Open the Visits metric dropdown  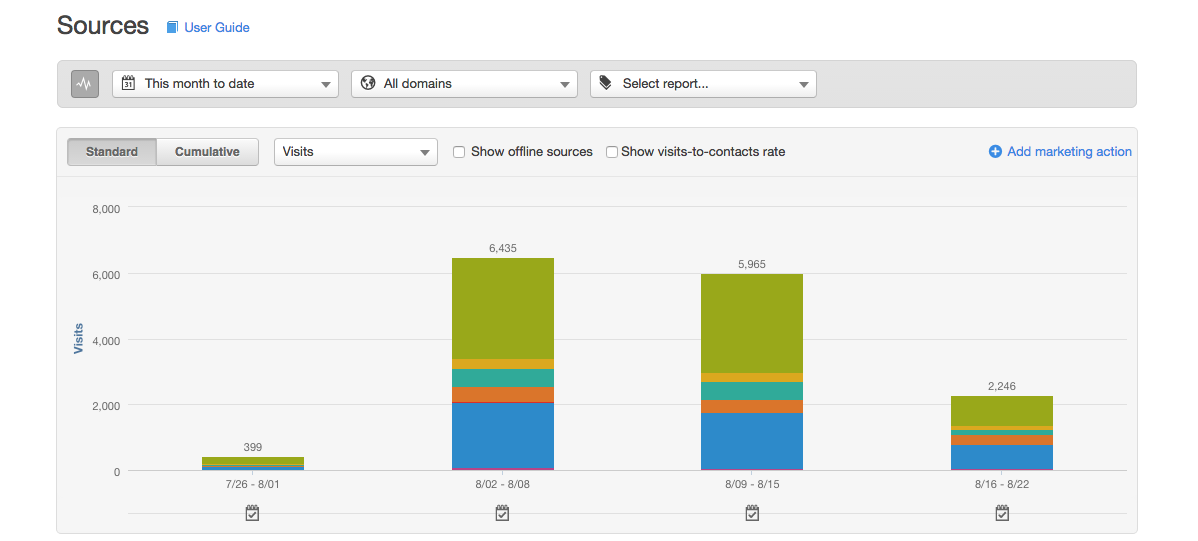coord(356,152)
